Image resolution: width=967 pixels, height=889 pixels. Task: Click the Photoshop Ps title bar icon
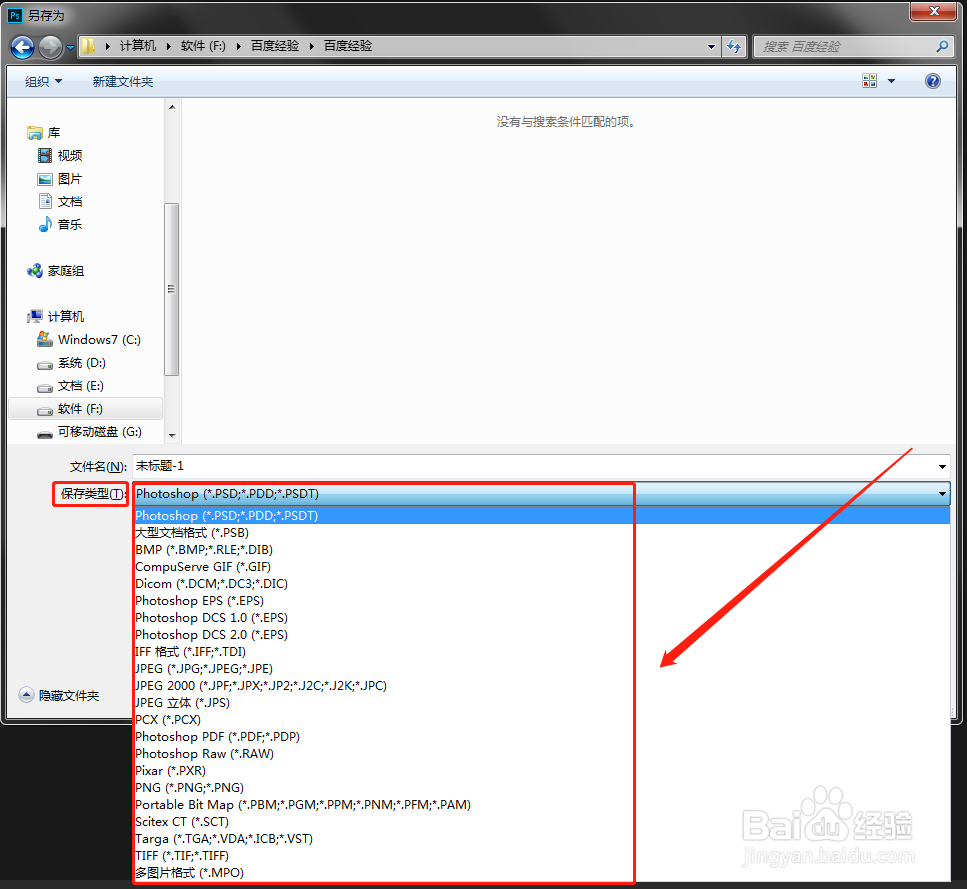(x=15, y=15)
